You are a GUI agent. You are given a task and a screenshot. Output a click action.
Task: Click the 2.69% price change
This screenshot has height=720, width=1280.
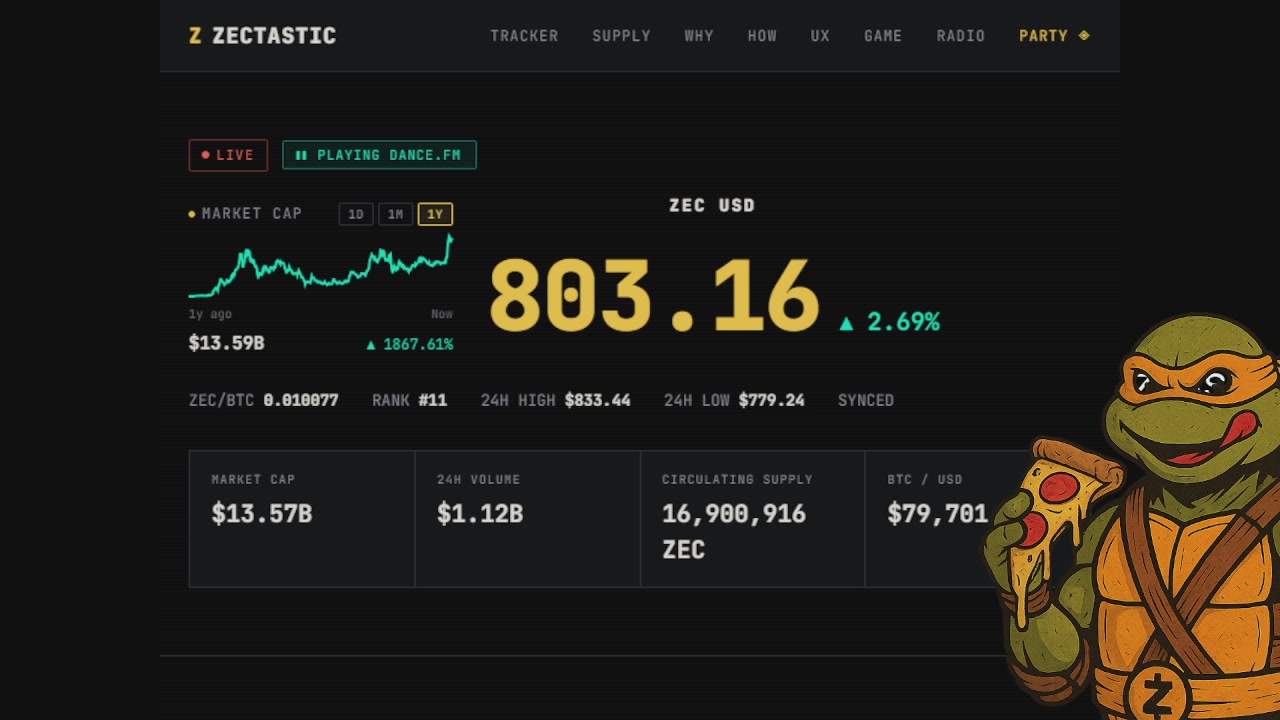pyautogui.click(x=889, y=322)
